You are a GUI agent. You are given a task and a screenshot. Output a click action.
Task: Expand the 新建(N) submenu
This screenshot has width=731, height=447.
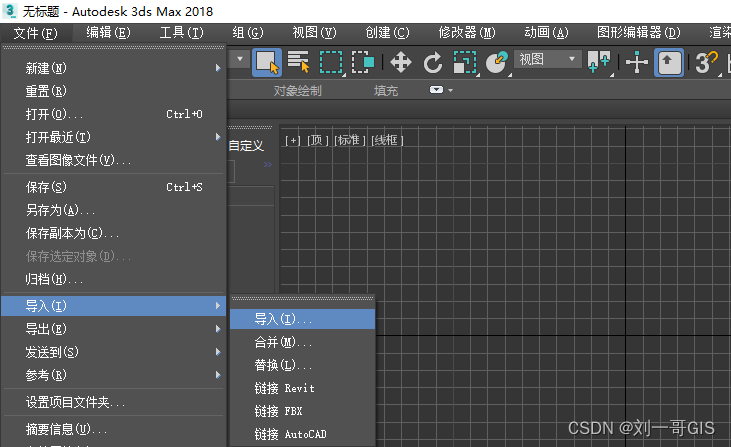[x=114, y=68]
